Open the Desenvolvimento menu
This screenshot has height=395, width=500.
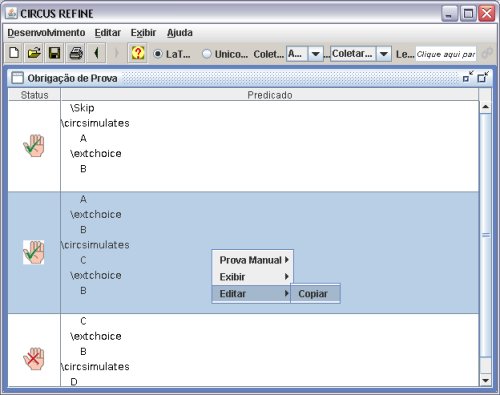(x=46, y=33)
